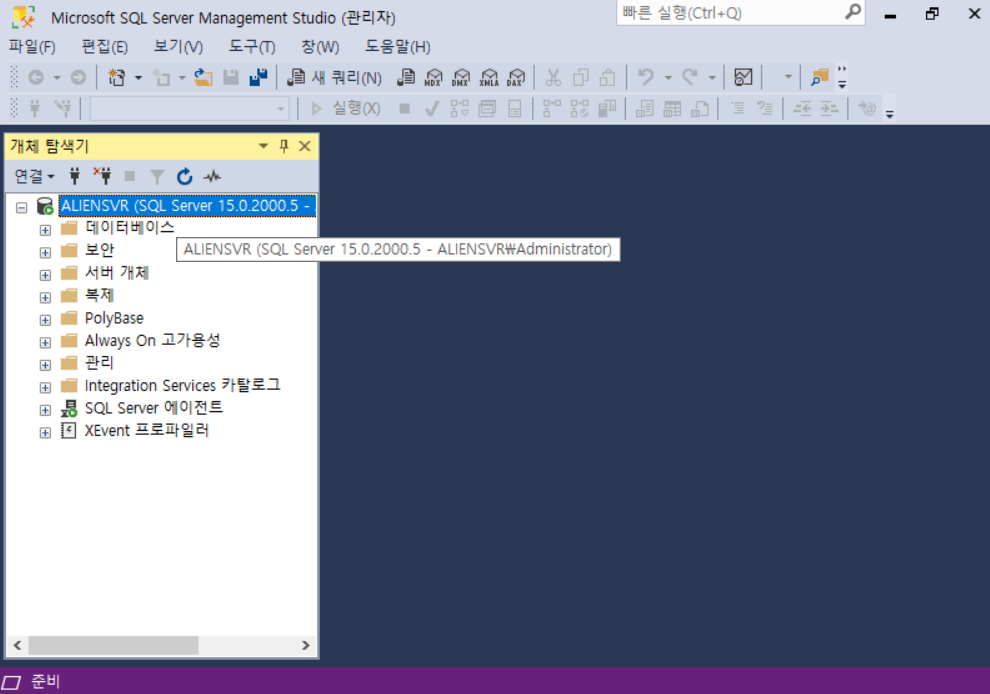Screen dimensions: 990x694
Task: Open the Undo history dropdown arrow
Action: (668, 78)
